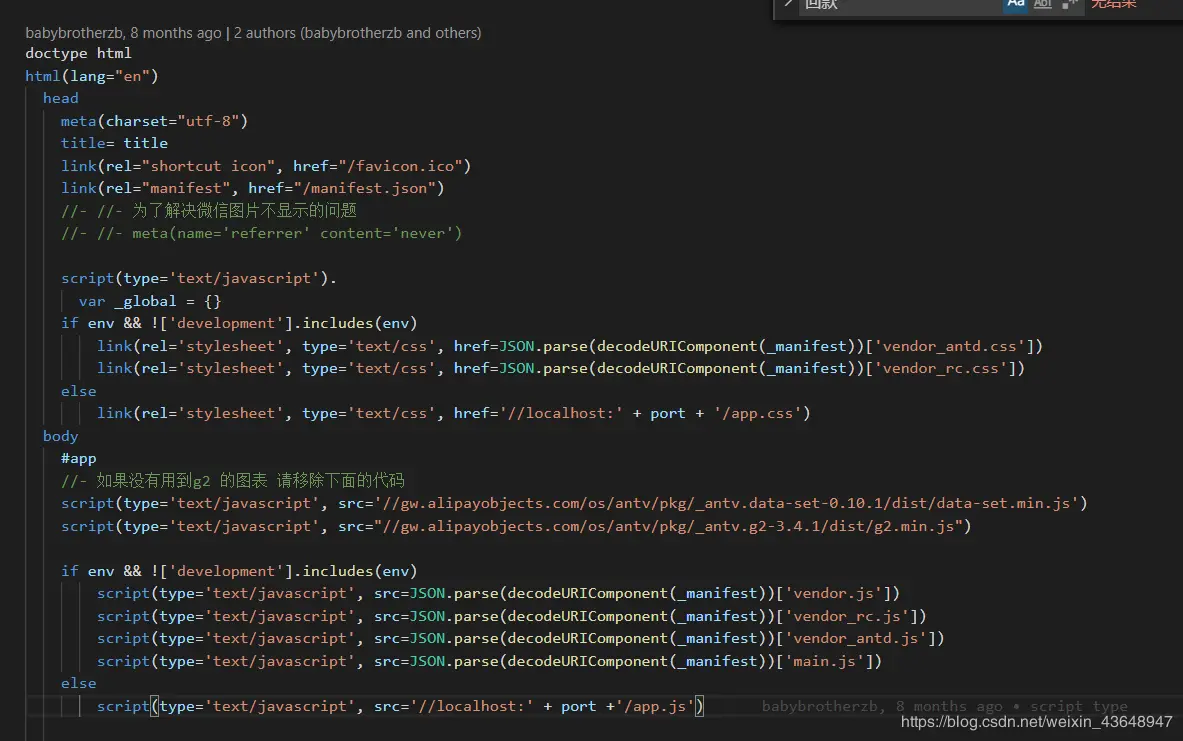Click the link rel="manifest" manifest.json line
Screen dimensions: 1183x741
[253, 188]
